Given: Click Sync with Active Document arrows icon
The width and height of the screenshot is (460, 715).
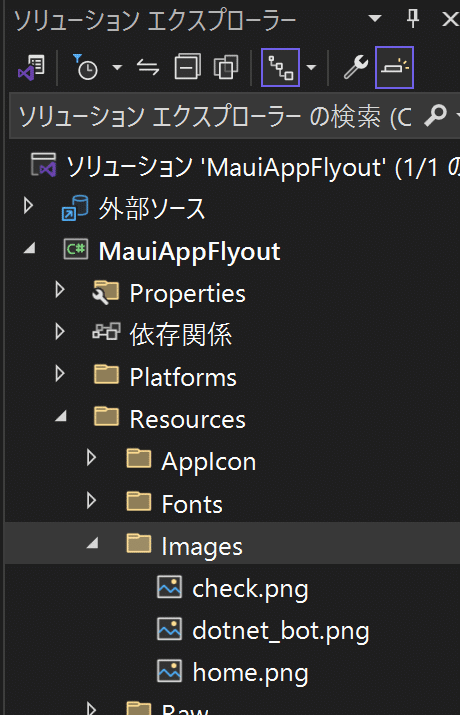Looking at the screenshot, I should click(x=148, y=68).
